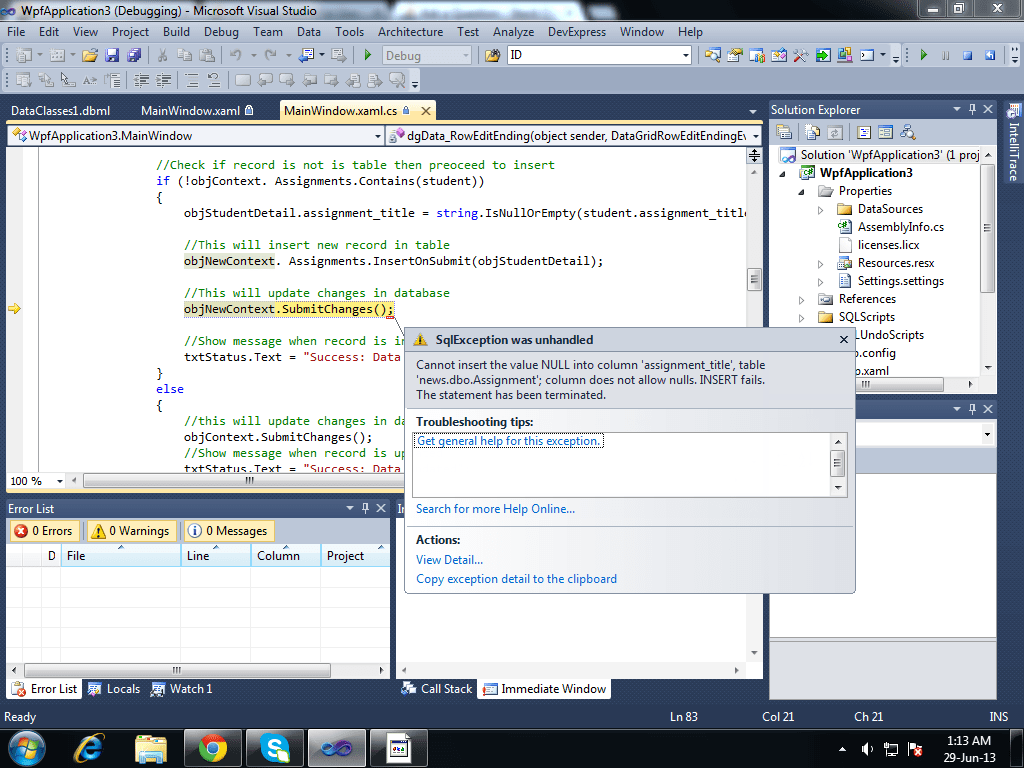Switch to the DataClasses1.dbml tab
Viewport: 1024px width, 768px height.
tap(60, 110)
